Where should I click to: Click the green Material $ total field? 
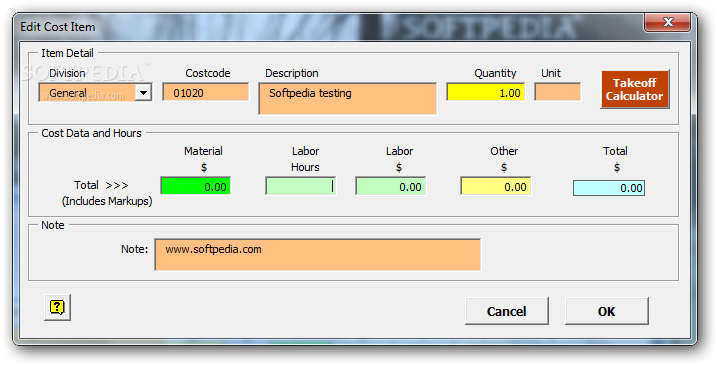[x=196, y=187]
